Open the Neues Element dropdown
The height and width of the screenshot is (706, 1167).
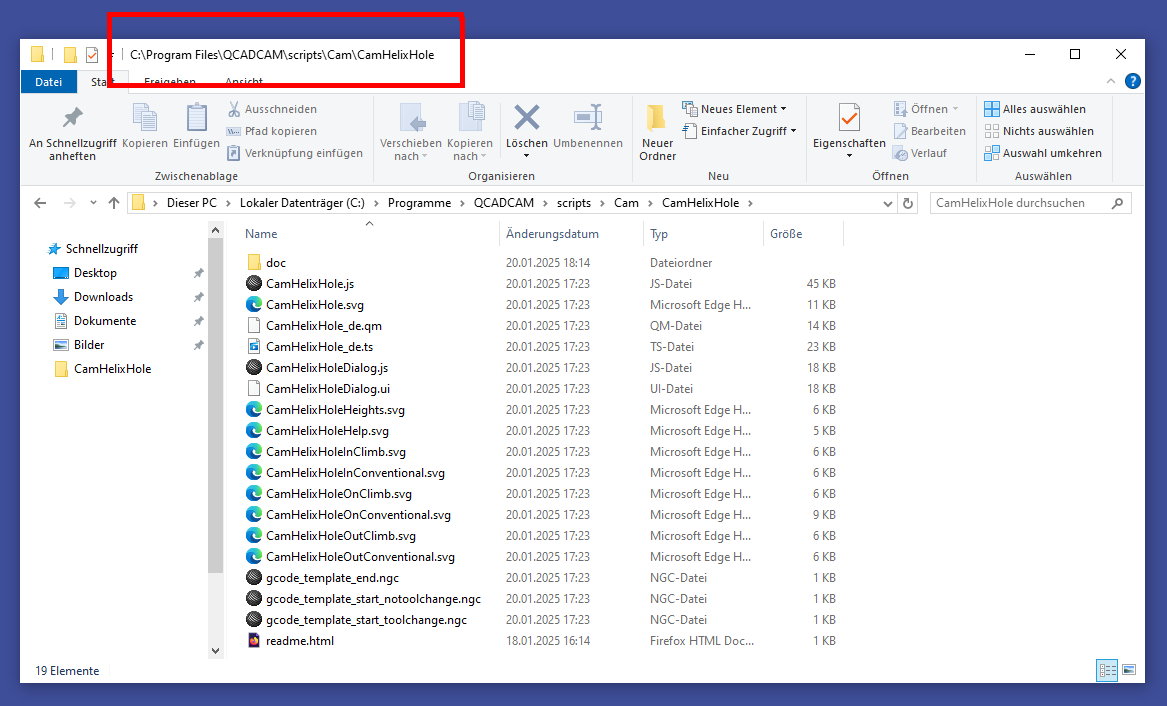click(735, 109)
